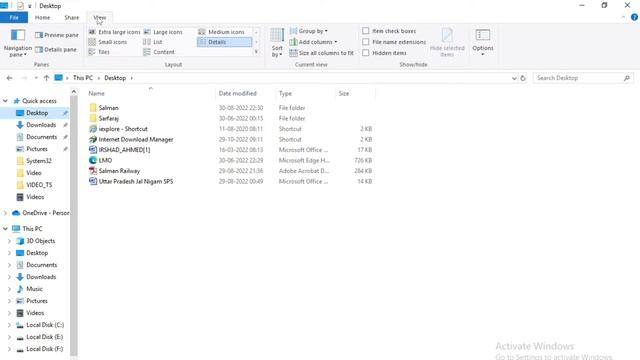Click Hide selected items button
640x360 pixels.
(x=447, y=42)
